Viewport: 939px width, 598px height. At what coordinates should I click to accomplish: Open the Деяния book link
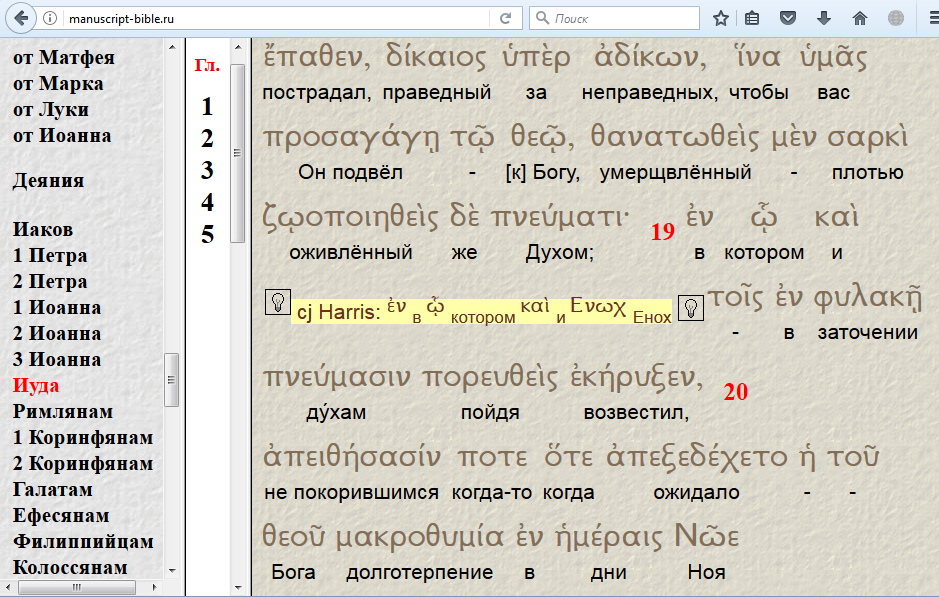click(x=48, y=180)
